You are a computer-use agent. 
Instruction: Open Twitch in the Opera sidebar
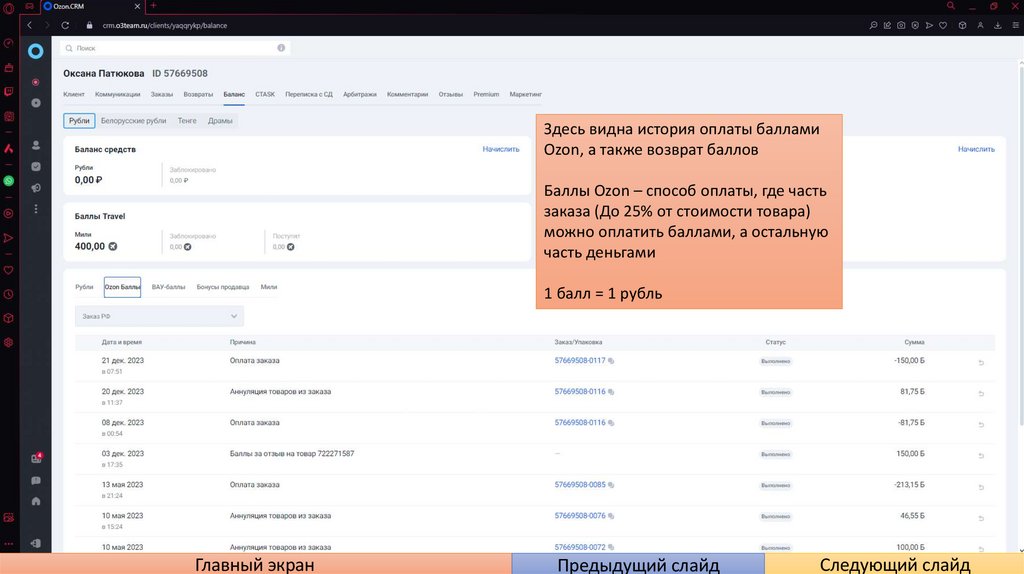pos(8,91)
